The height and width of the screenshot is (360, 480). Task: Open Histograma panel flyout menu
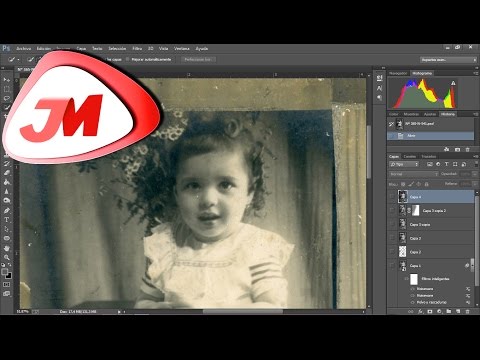click(x=475, y=73)
